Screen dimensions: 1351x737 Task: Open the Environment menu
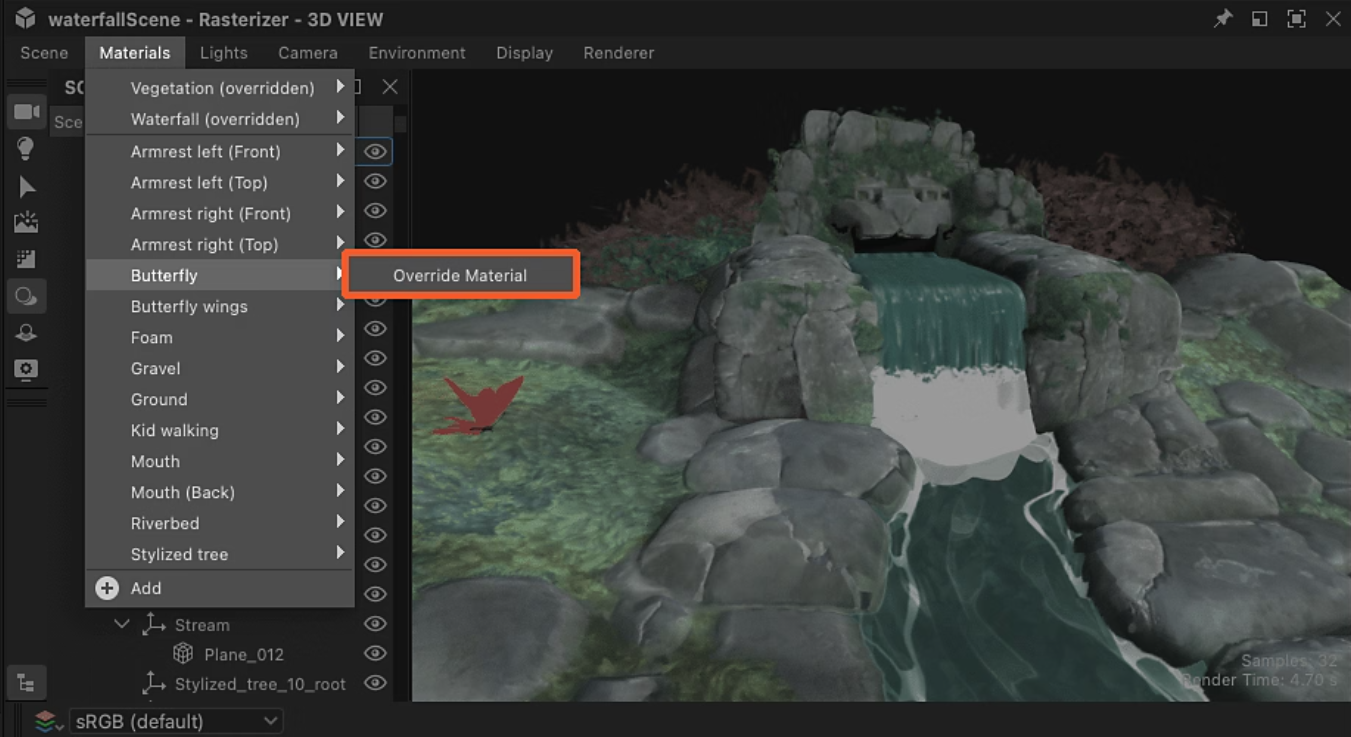click(417, 53)
